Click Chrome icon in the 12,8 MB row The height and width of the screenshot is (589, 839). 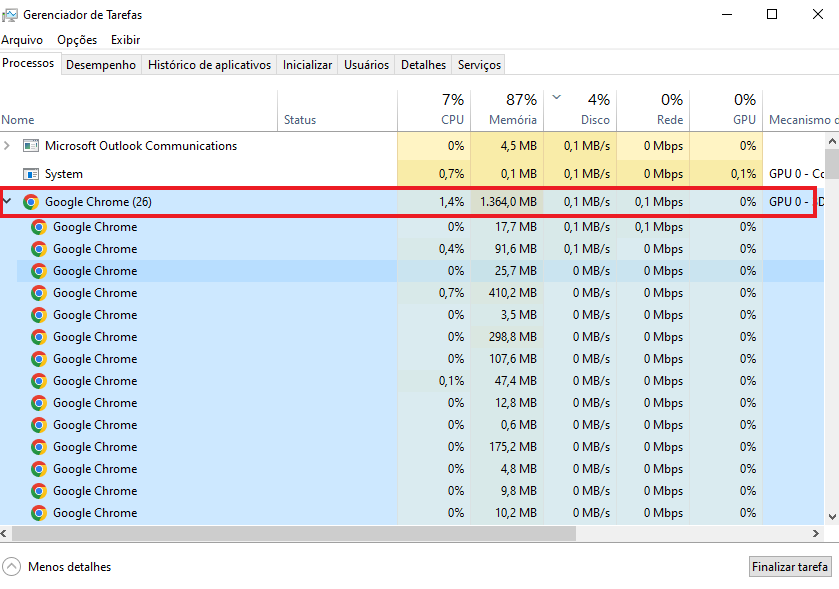39,403
